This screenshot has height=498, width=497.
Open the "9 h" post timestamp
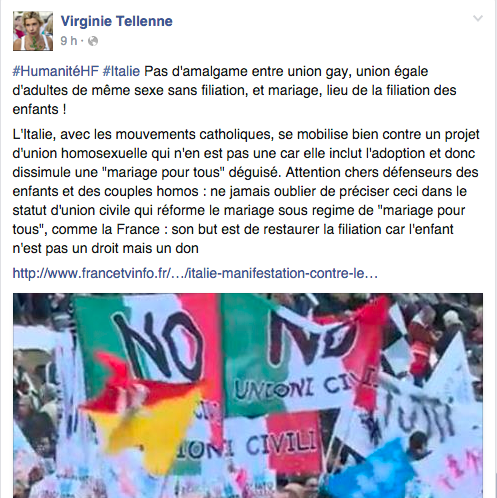pos(69,41)
